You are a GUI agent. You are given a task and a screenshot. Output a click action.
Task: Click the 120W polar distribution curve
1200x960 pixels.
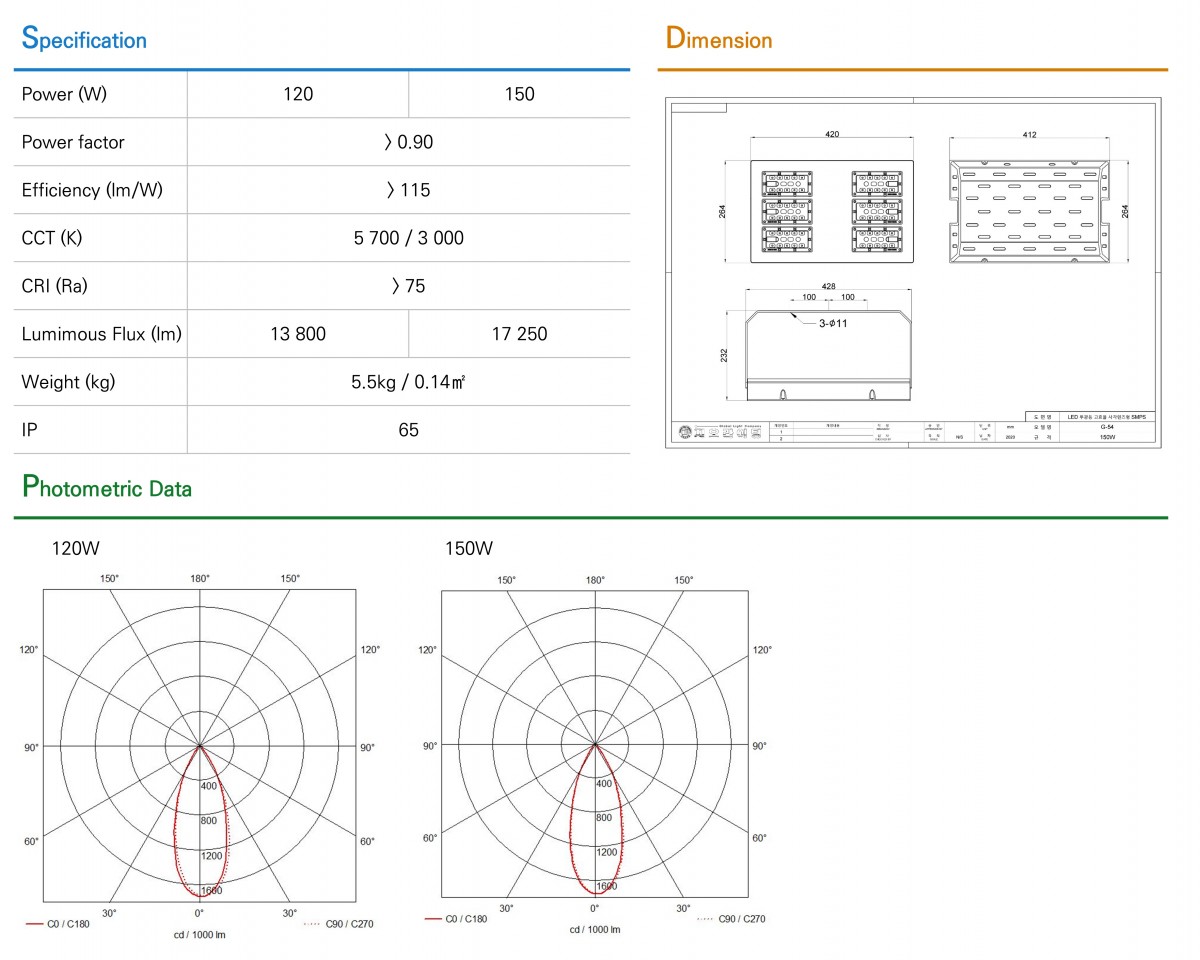pyautogui.click(x=200, y=822)
